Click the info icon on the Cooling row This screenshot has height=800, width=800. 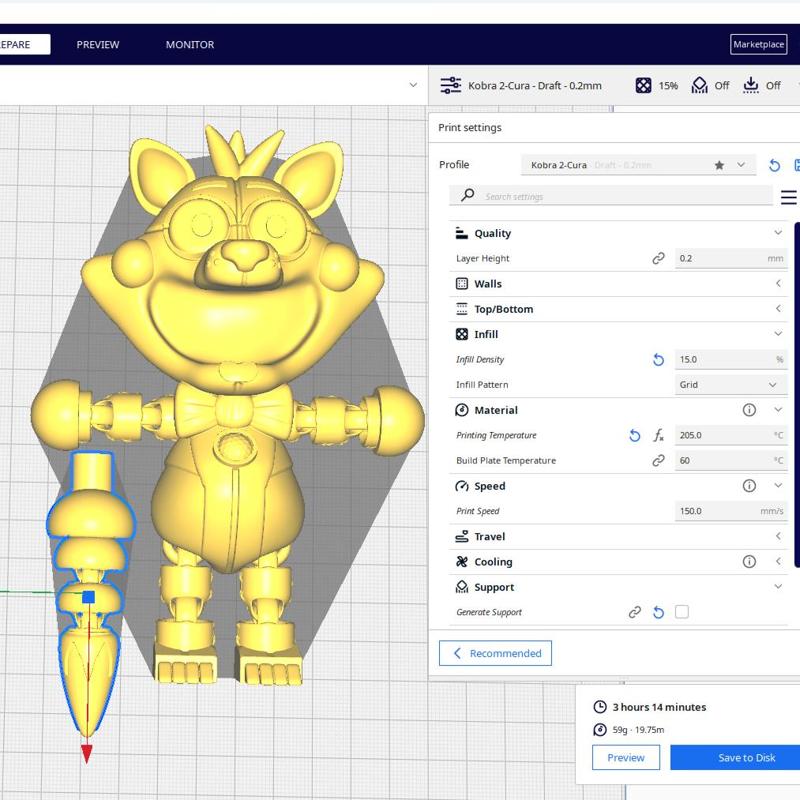point(749,562)
